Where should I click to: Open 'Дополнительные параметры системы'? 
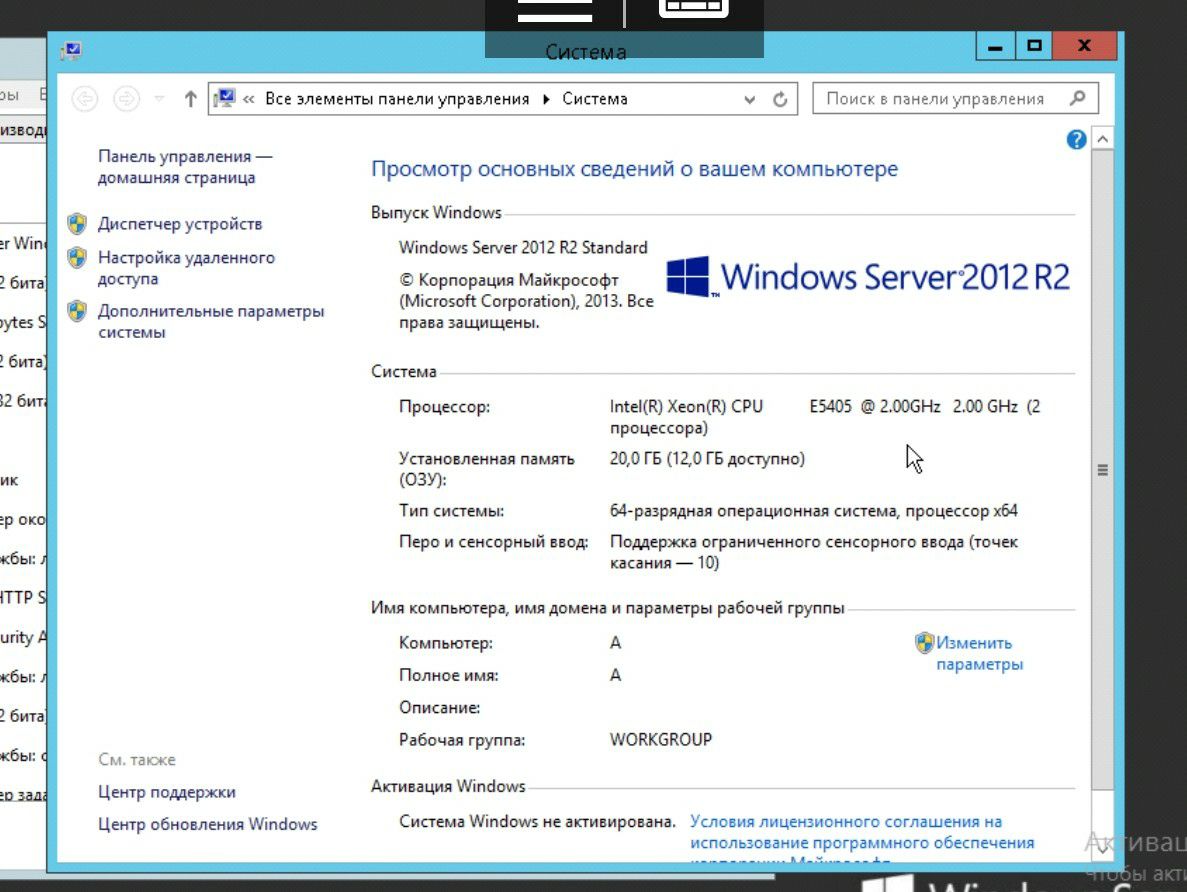(x=210, y=322)
